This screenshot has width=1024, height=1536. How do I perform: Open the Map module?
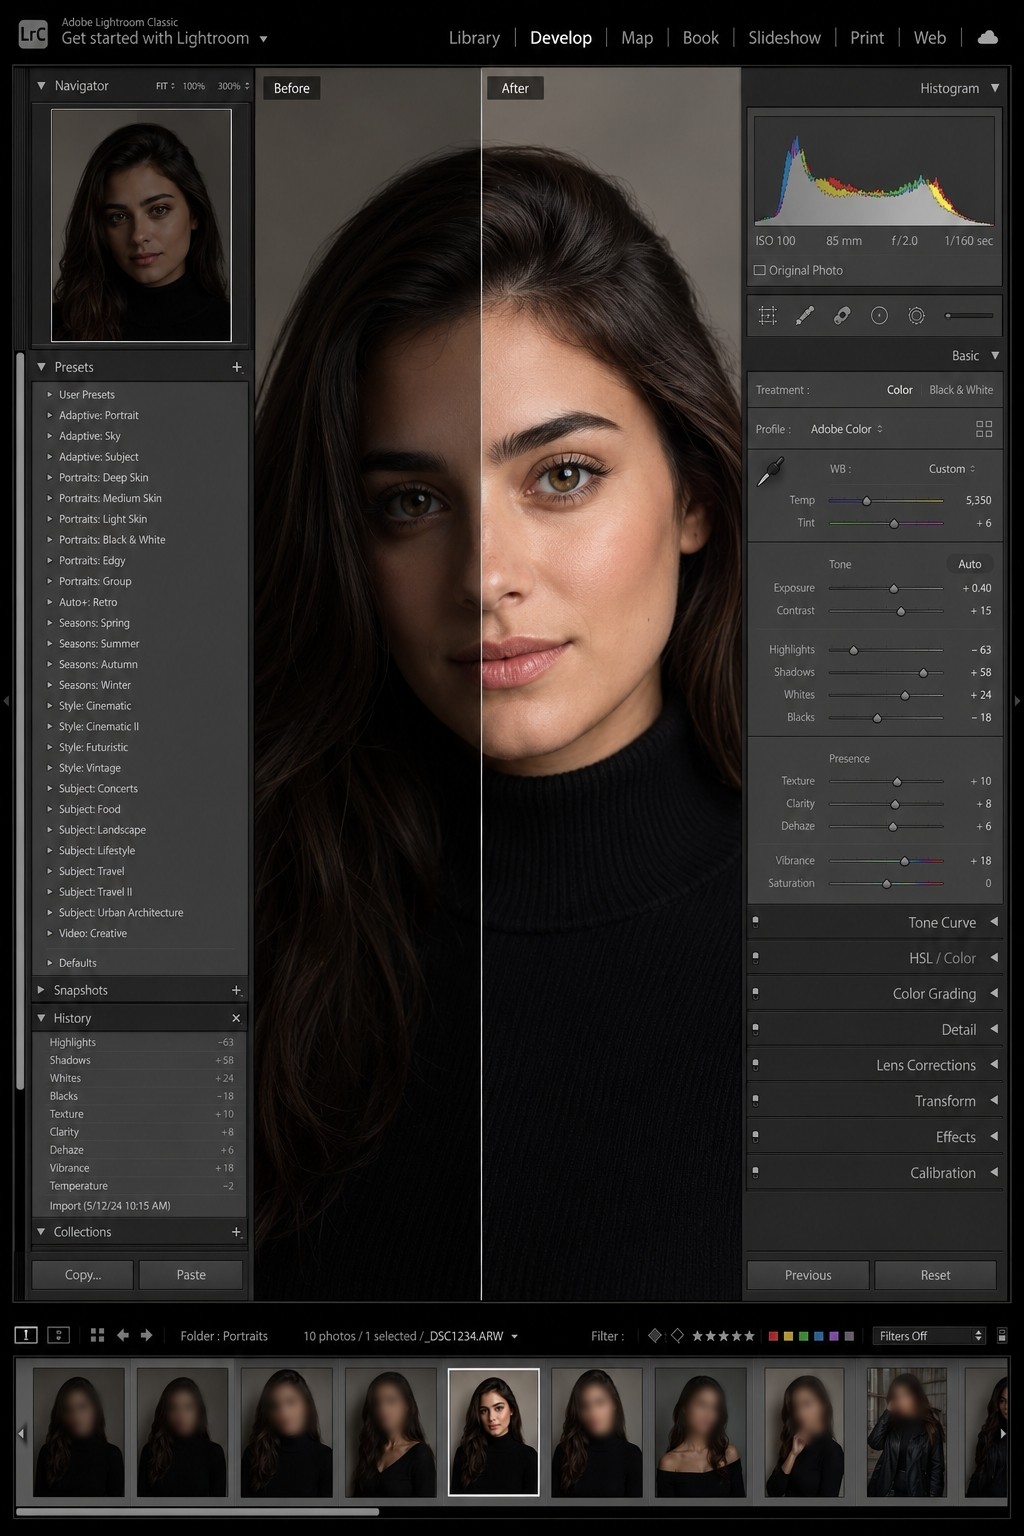(x=637, y=37)
